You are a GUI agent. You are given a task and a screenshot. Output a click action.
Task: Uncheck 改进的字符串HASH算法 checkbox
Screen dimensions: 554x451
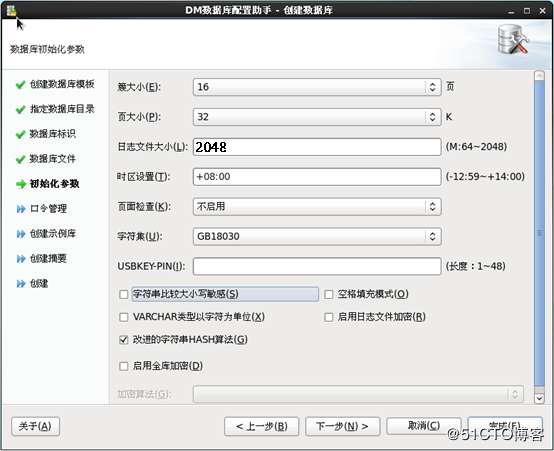pos(124,340)
